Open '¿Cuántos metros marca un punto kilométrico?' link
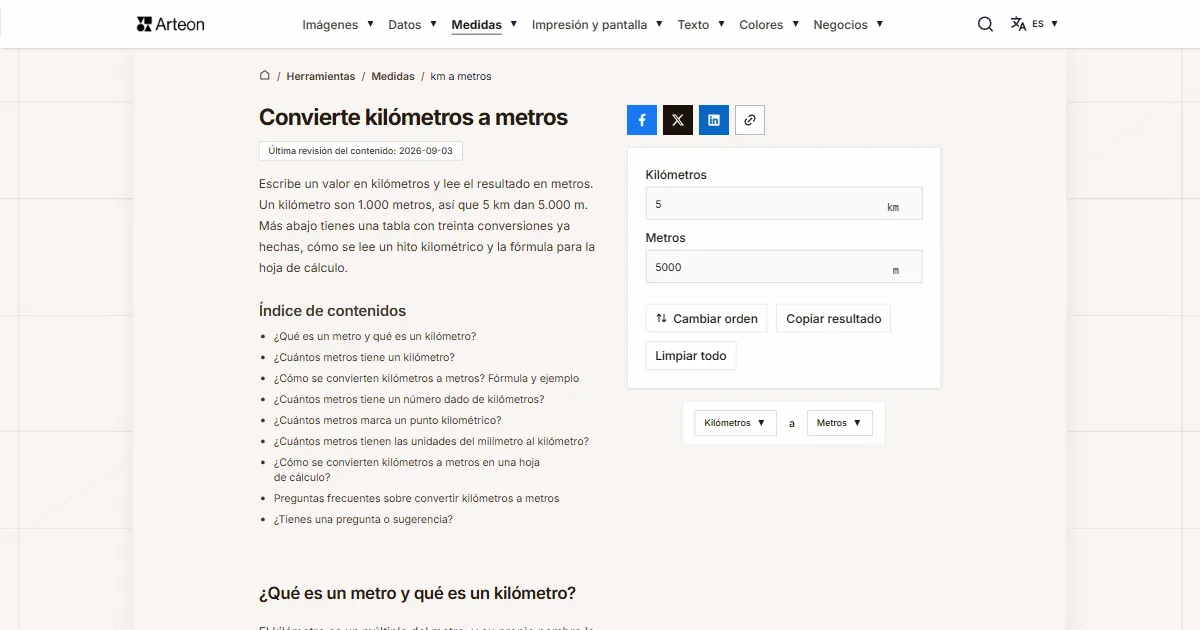Screen dimensions: 1200x630 point(387,421)
